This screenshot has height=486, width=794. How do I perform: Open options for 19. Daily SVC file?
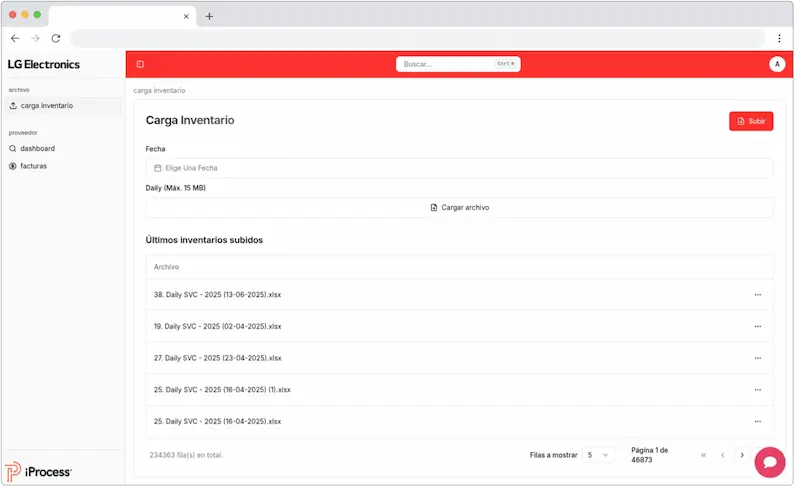(757, 326)
